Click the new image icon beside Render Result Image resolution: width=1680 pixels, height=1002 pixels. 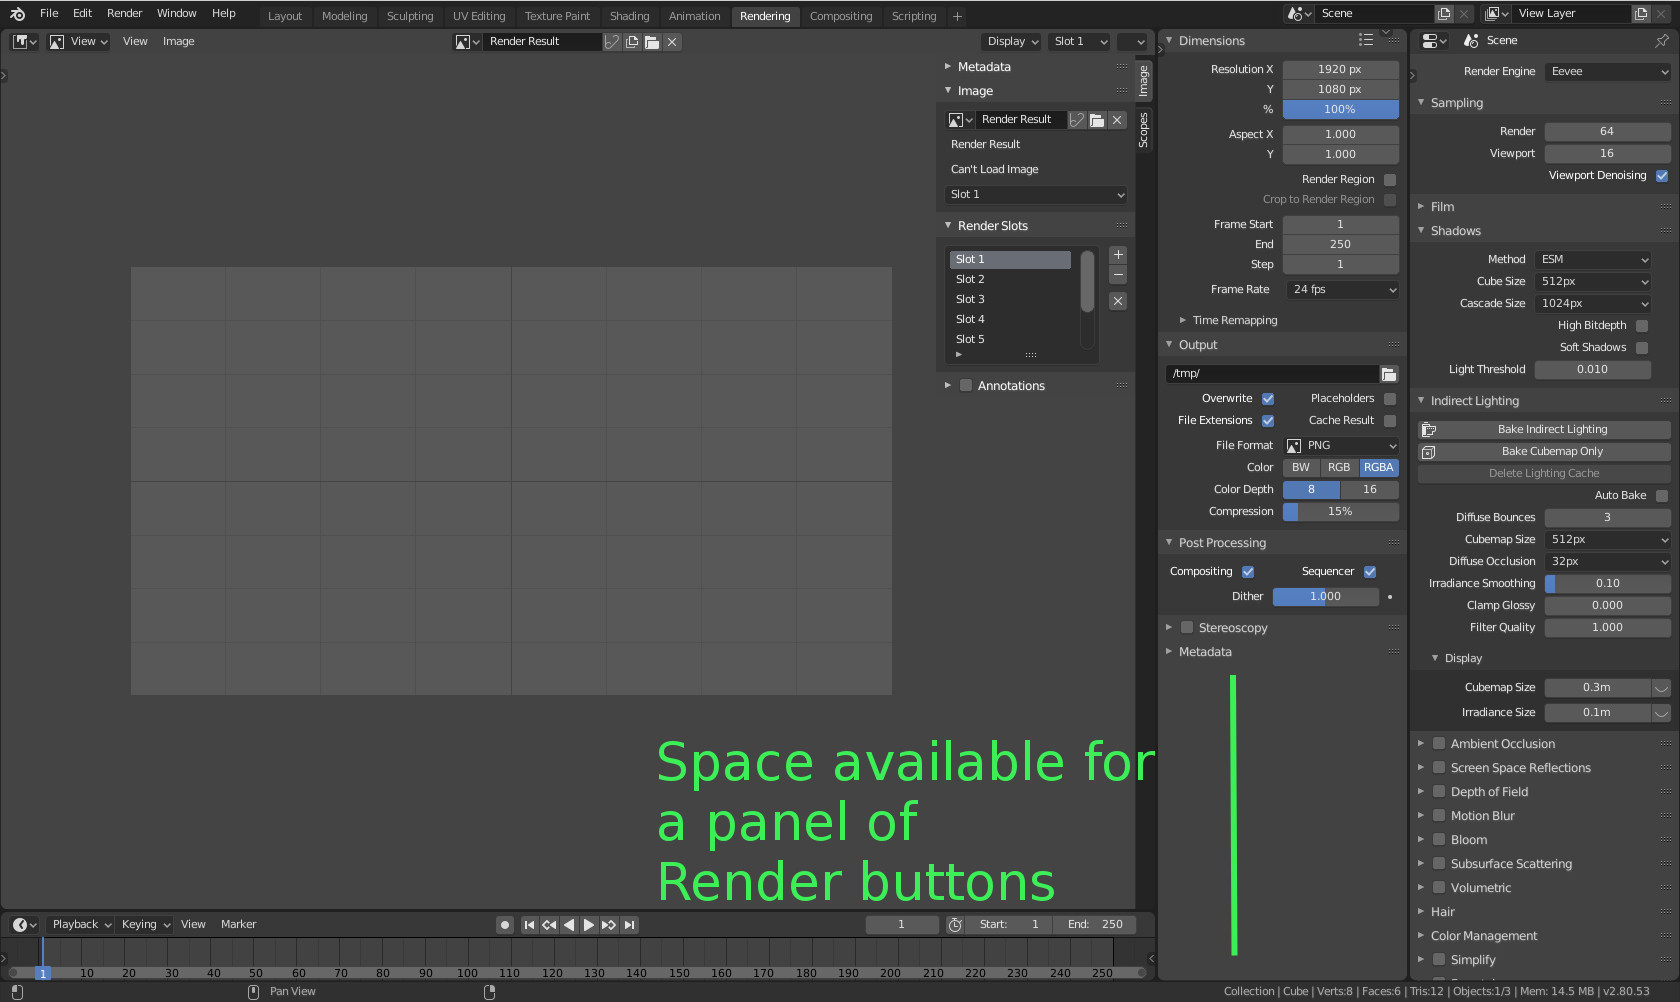pos(630,41)
